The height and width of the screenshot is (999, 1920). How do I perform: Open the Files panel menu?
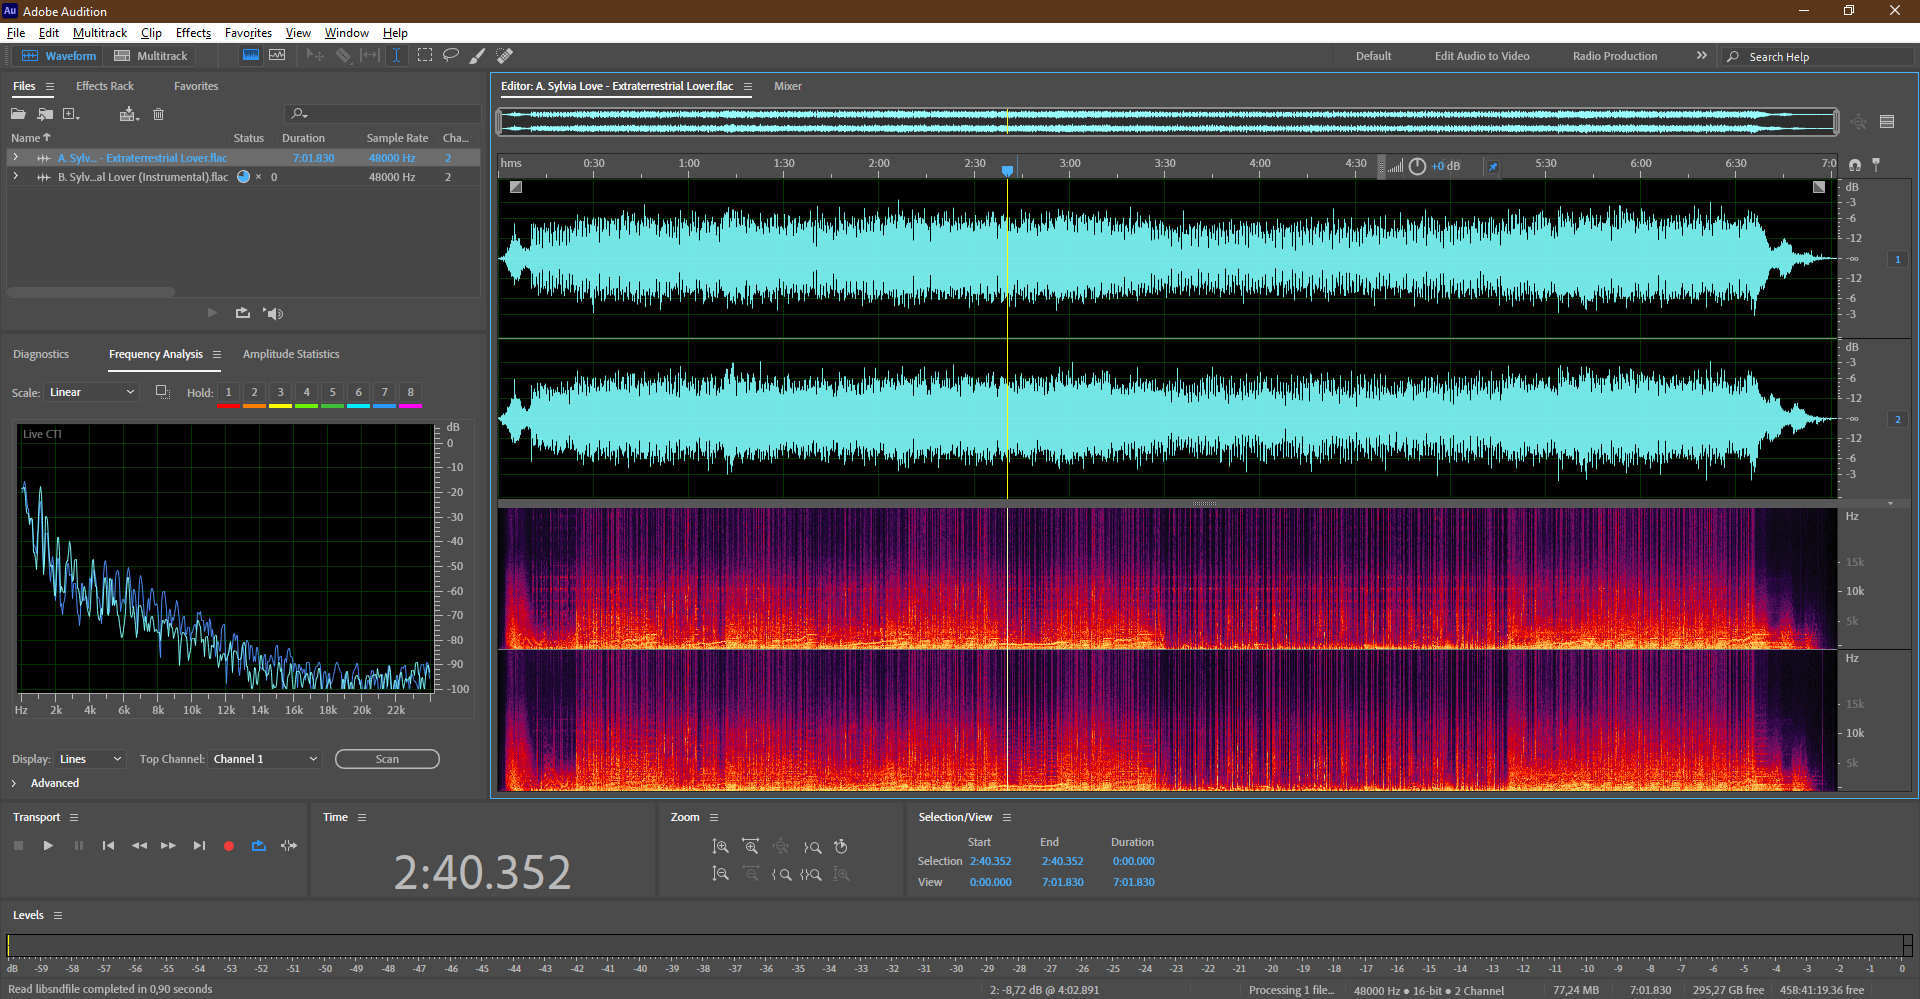[x=50, y=87]
